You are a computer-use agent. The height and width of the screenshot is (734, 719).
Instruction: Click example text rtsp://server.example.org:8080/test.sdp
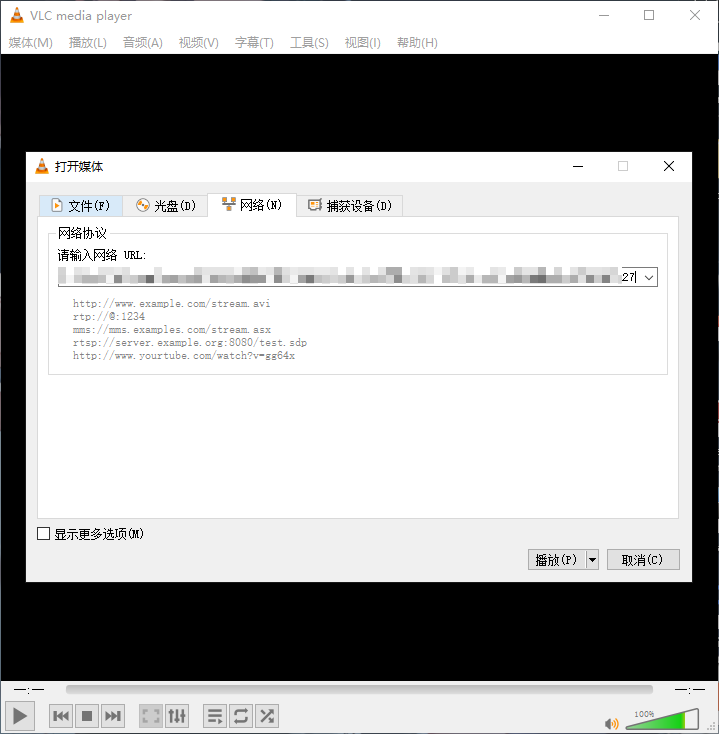[x=190, y=343]
